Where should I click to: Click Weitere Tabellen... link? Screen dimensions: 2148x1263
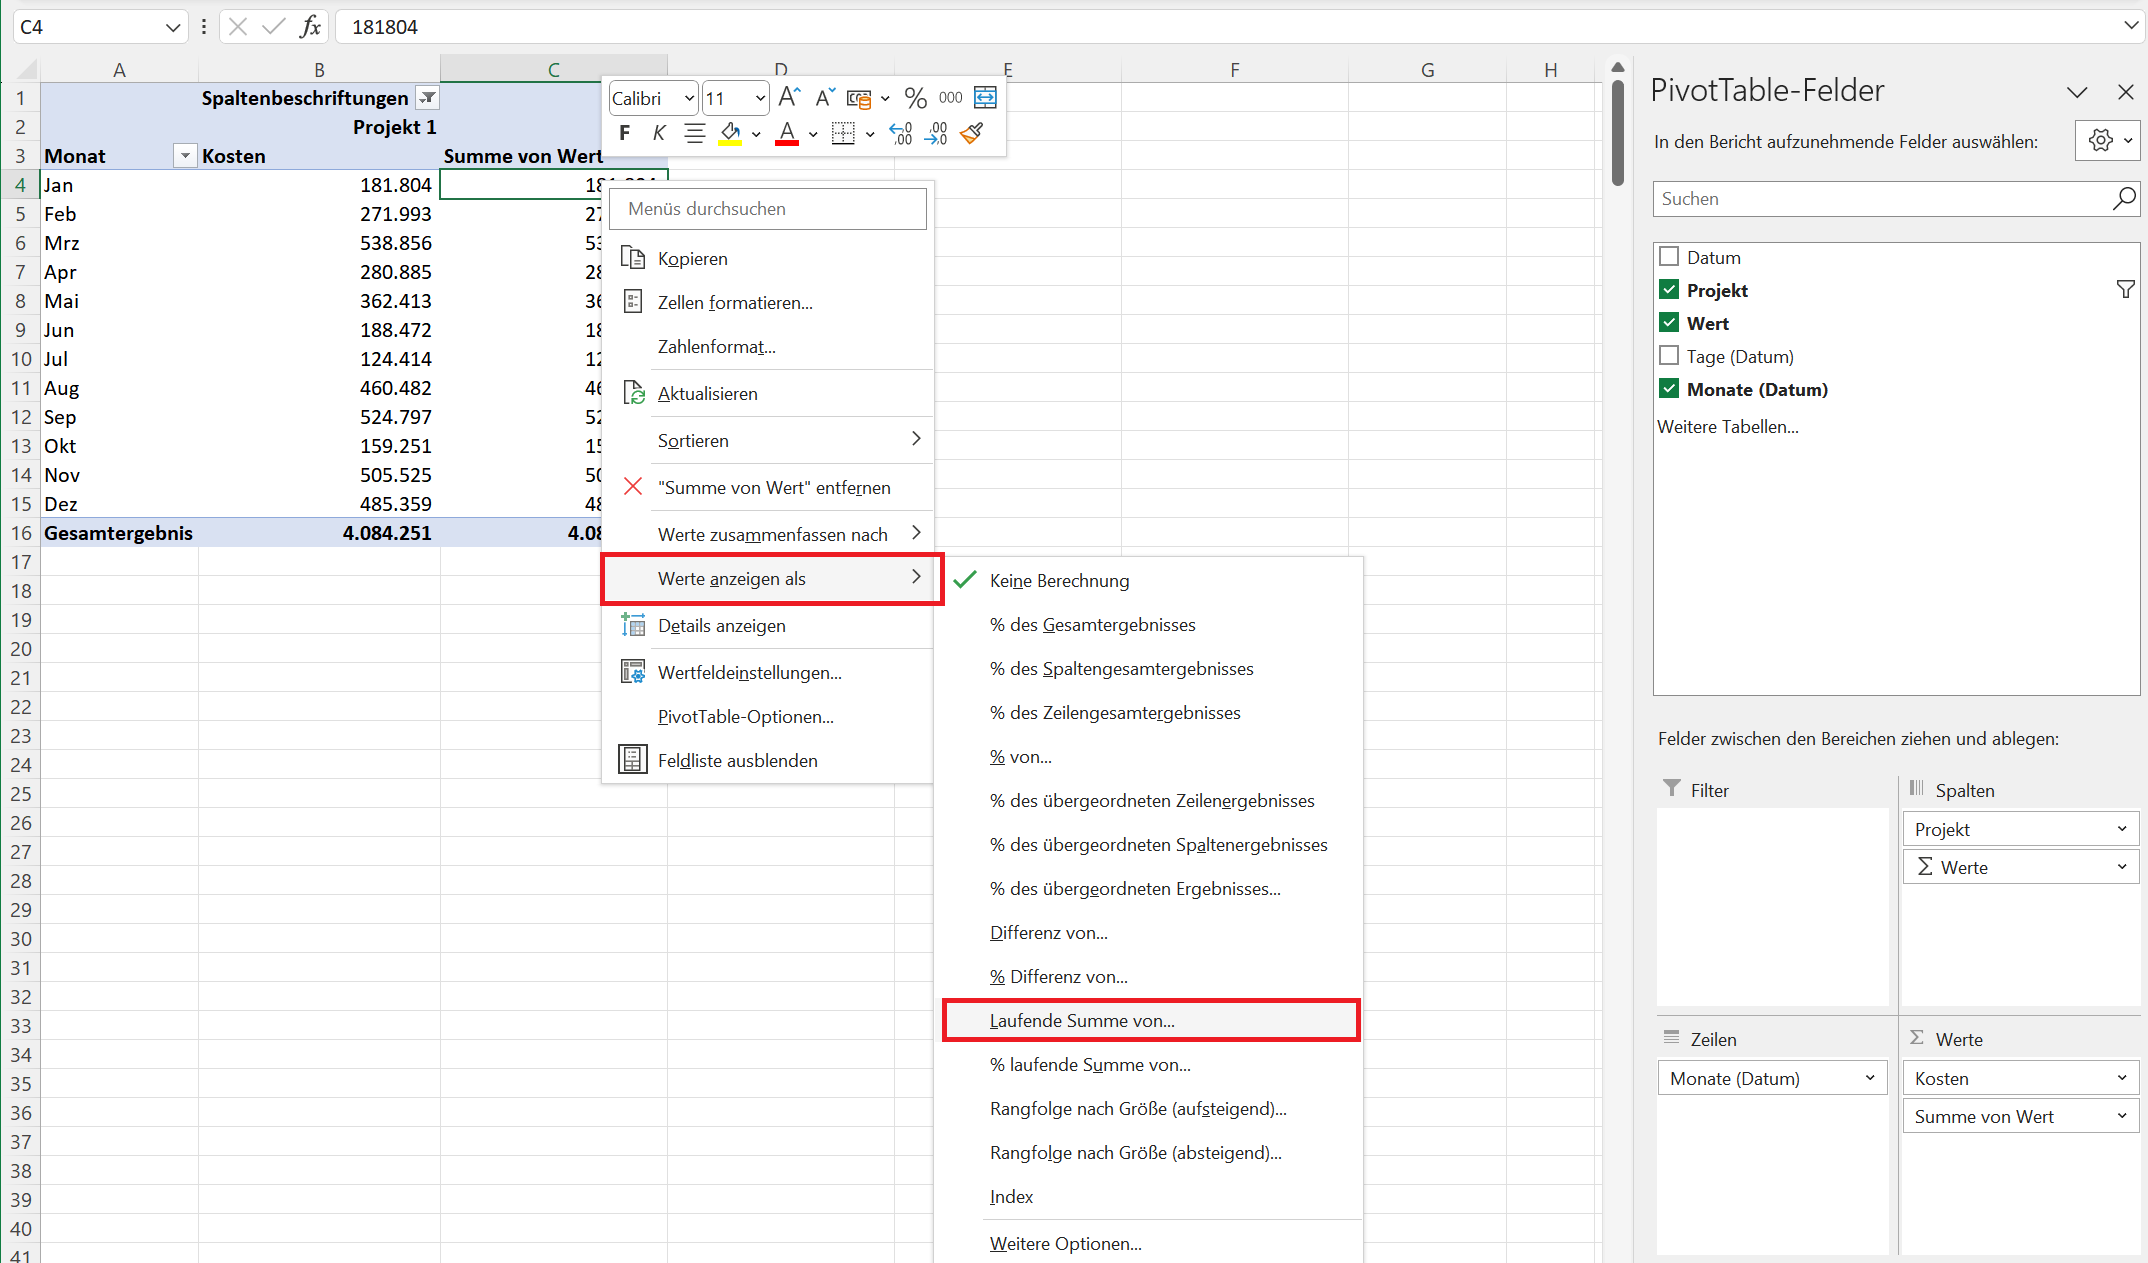pos(1727,426)
